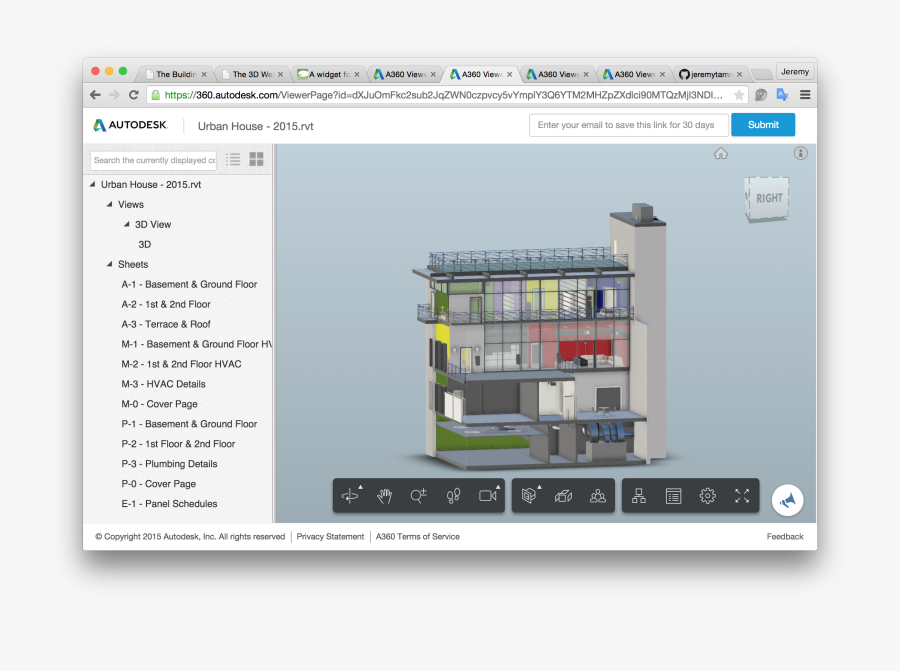Activate the Pan hand tool
Screen dimensions: 900x671
click(384, 495)
